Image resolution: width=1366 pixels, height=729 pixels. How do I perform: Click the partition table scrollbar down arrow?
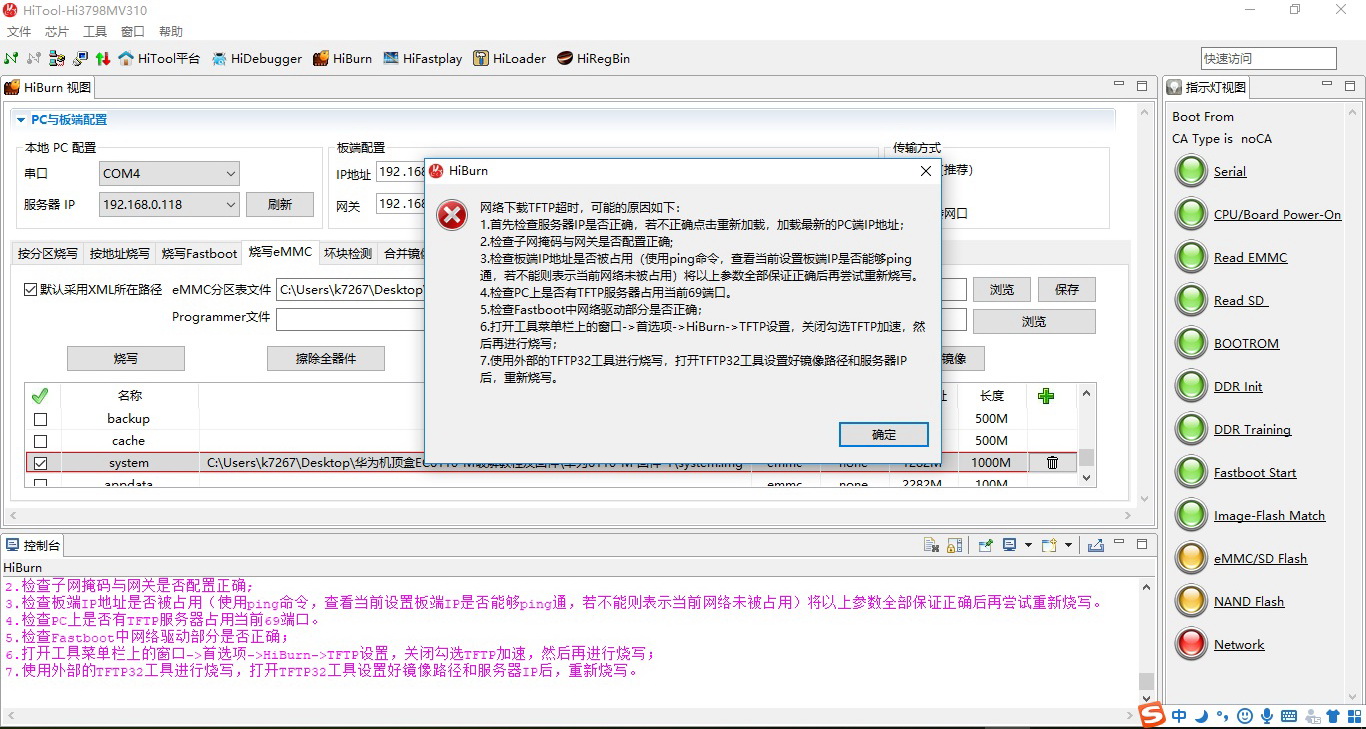click(x=1087, y=478)
